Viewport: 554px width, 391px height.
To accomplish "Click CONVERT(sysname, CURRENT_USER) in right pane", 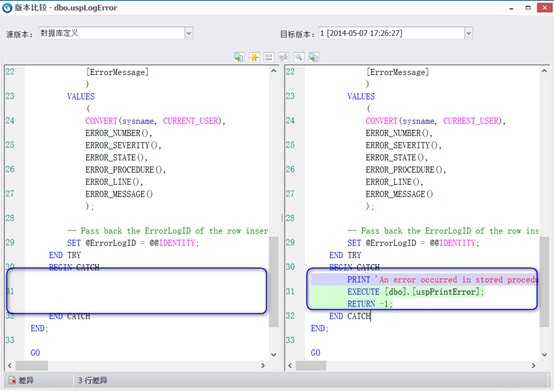I will click(436, 121).
